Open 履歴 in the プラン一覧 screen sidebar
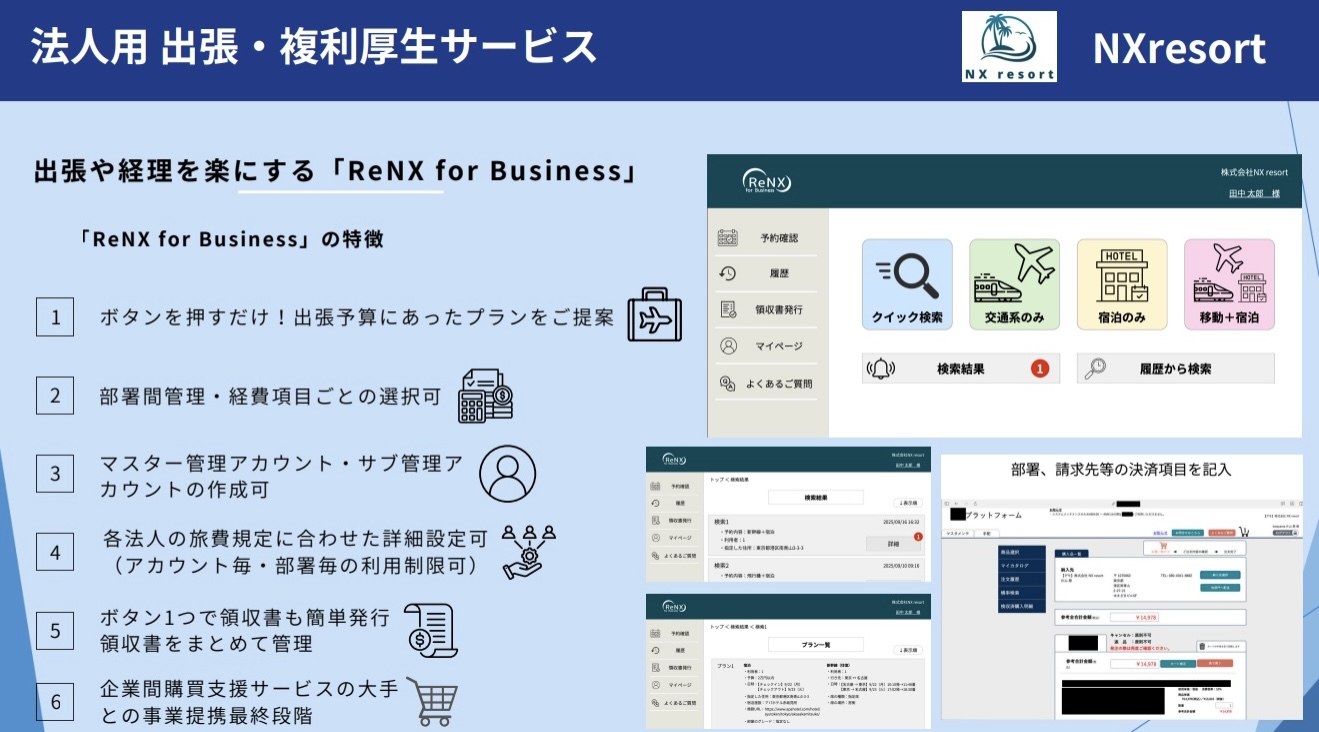1319x732 pixels. 672,650
